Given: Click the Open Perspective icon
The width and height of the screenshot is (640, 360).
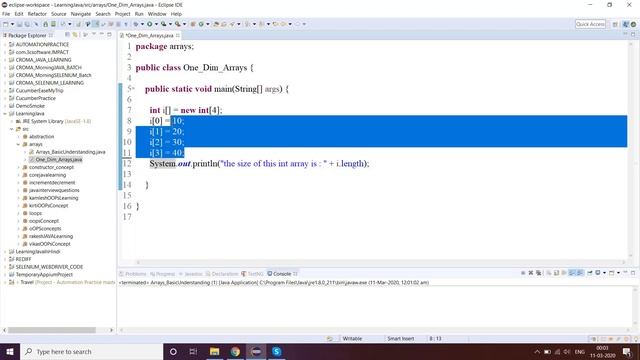Looking at the screenshot, I should [x=615, y=24].
